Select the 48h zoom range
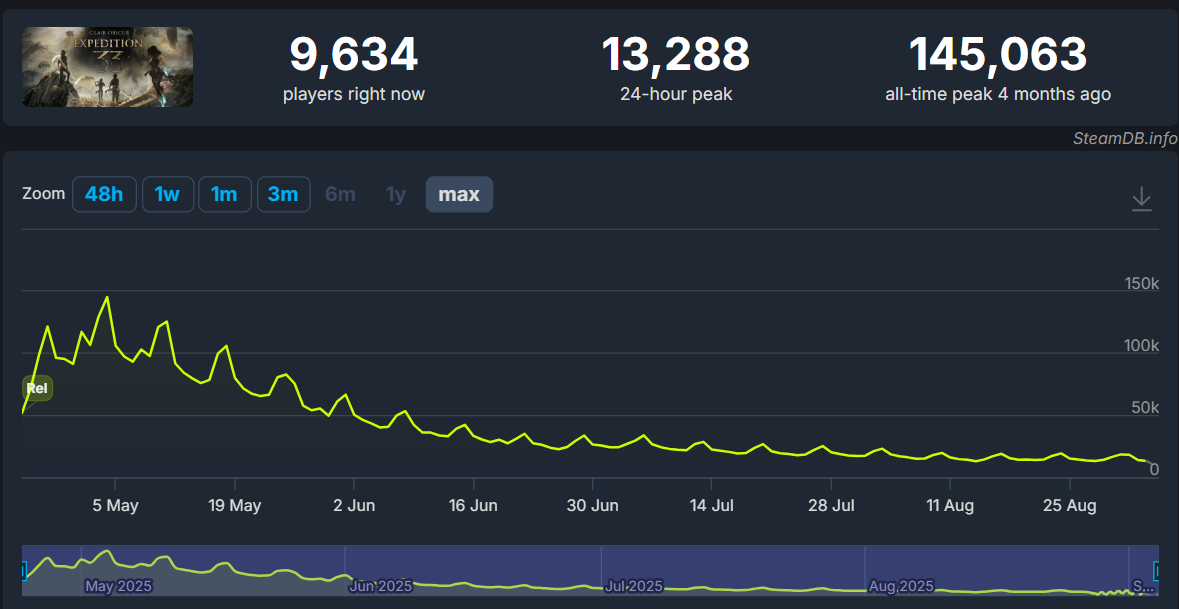Image resolution: width=1179 pixels, height=609 pixels. point(104,194)
